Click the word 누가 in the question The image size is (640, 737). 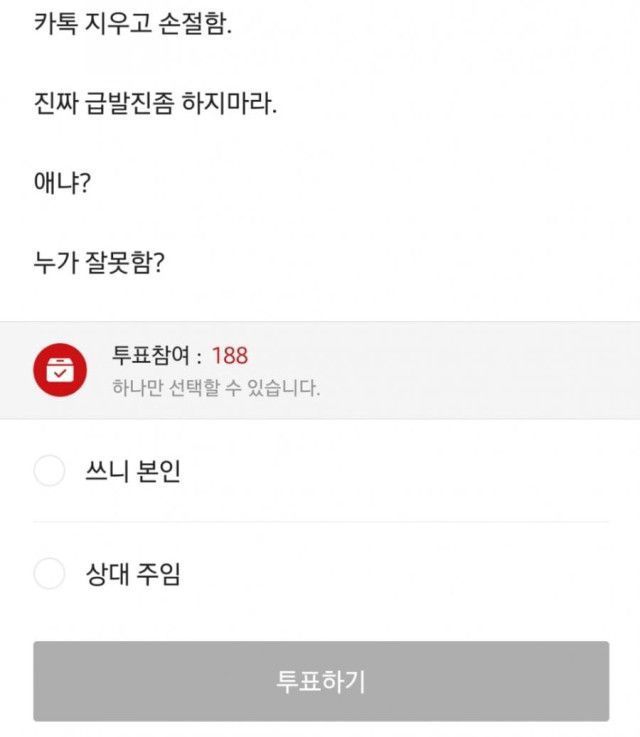click(x=54, y=264)
